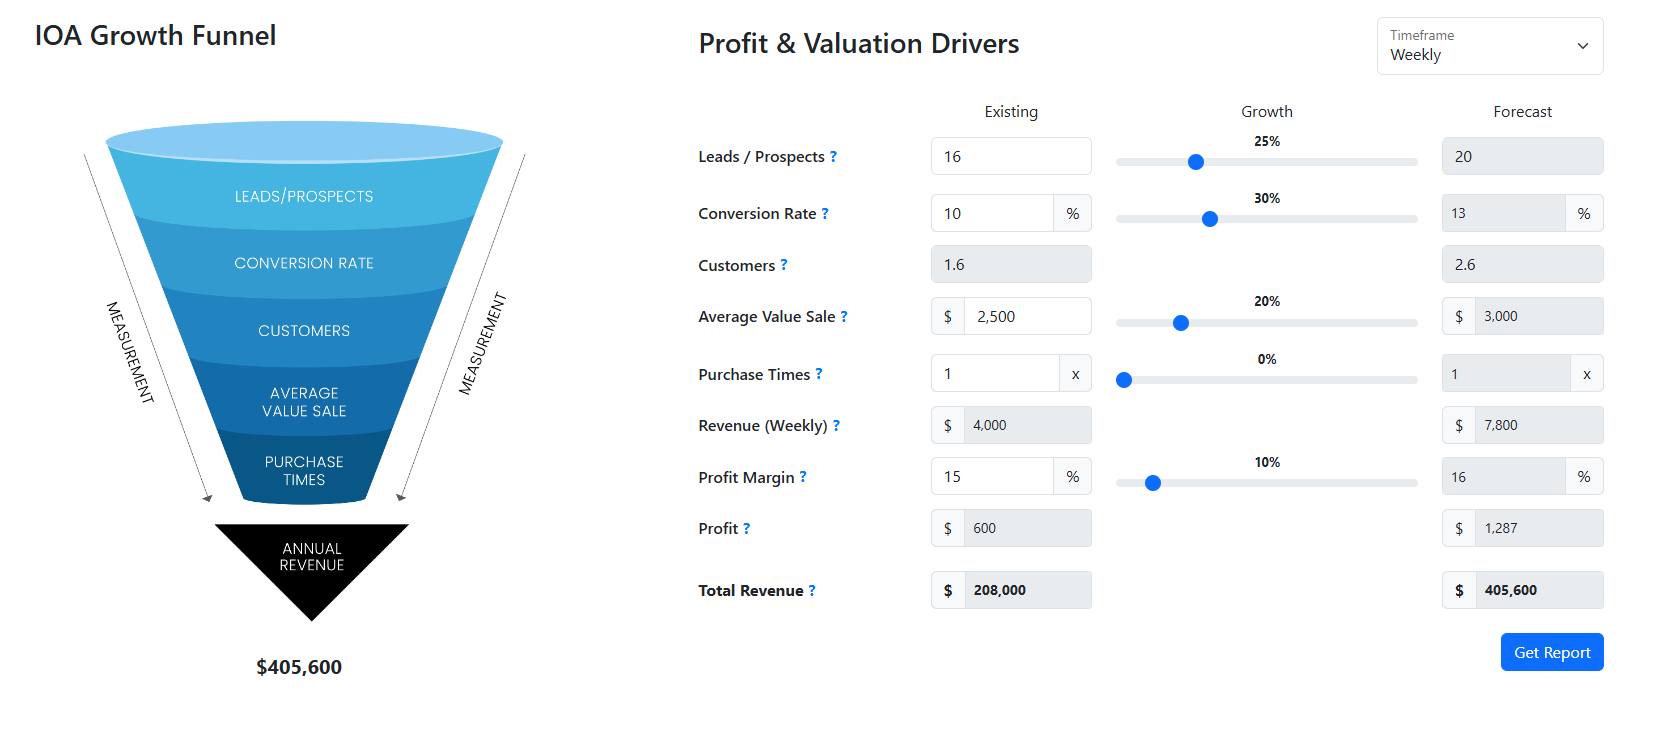
Task: Open the Profit Margin help icon
Action: [x=803, y=477]
